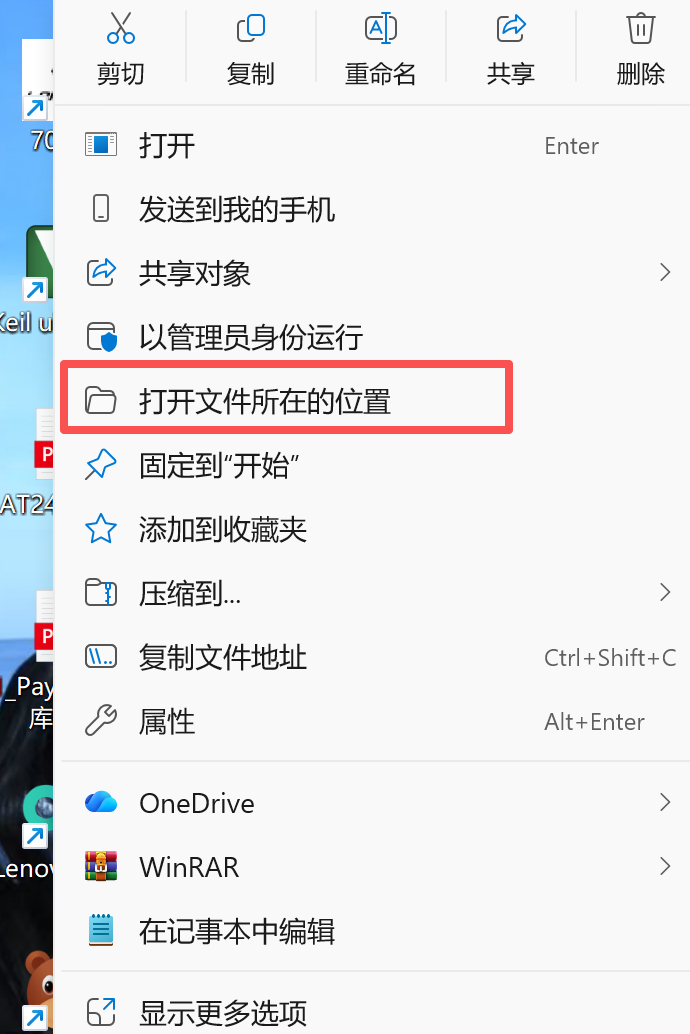Viewport: 690px width, 1034px height.
Task: Click the Cut (剪切) scissors icon
Action: click(121, 28)
